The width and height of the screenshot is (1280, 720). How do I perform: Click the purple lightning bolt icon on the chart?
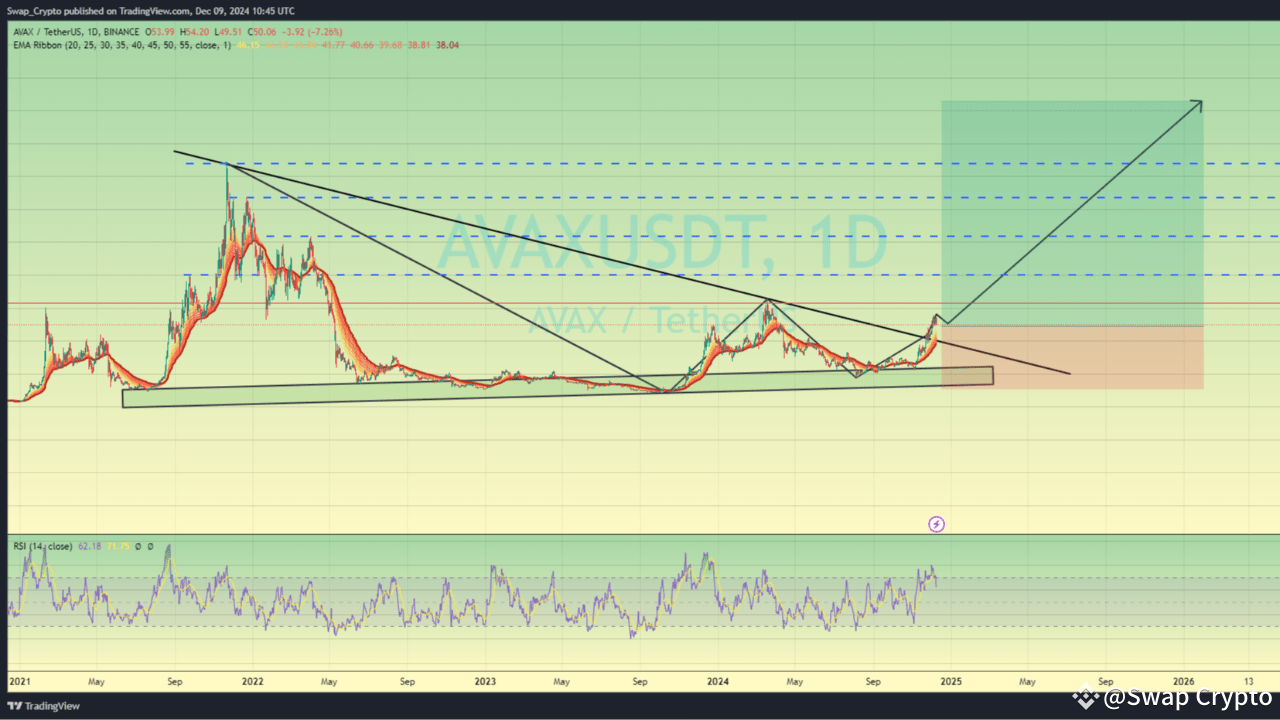[936, 524]
